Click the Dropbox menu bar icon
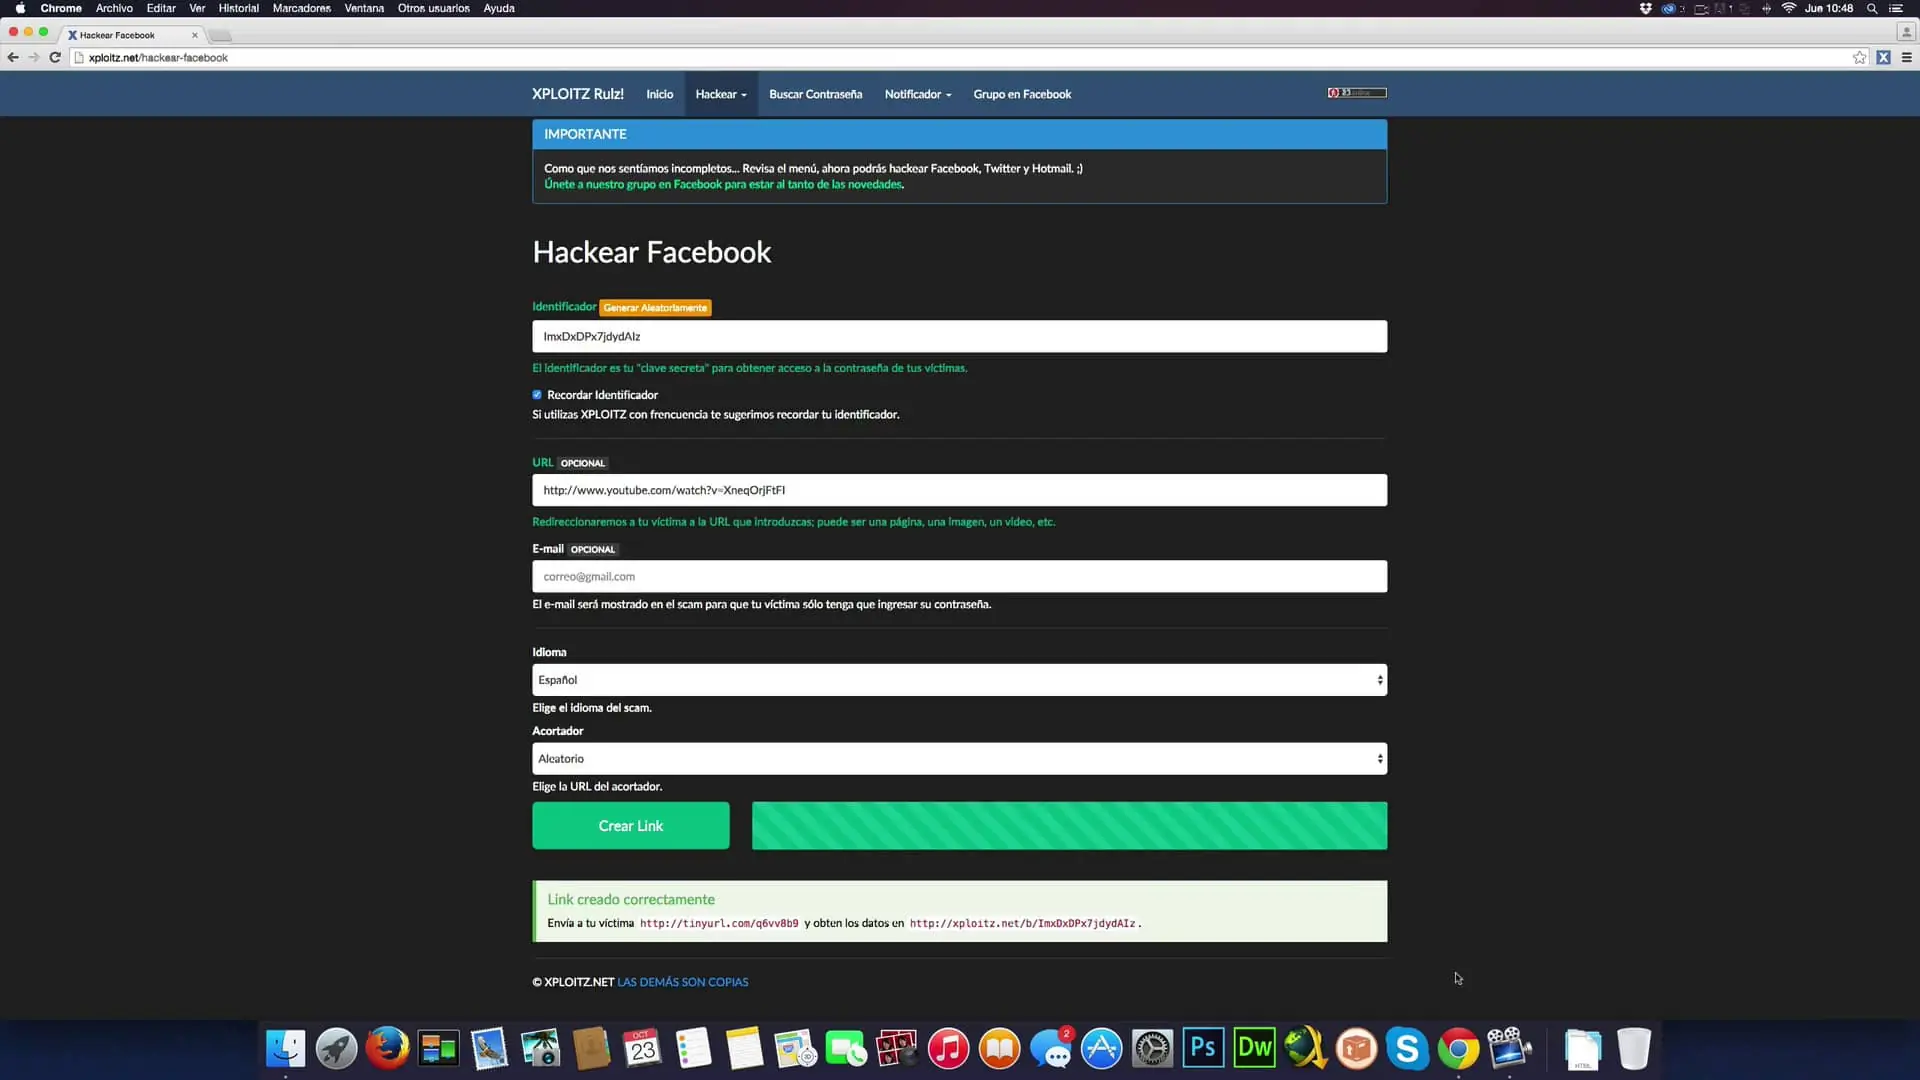The height and width of the screenshot is (1080, 1920). click(1646, 8)
